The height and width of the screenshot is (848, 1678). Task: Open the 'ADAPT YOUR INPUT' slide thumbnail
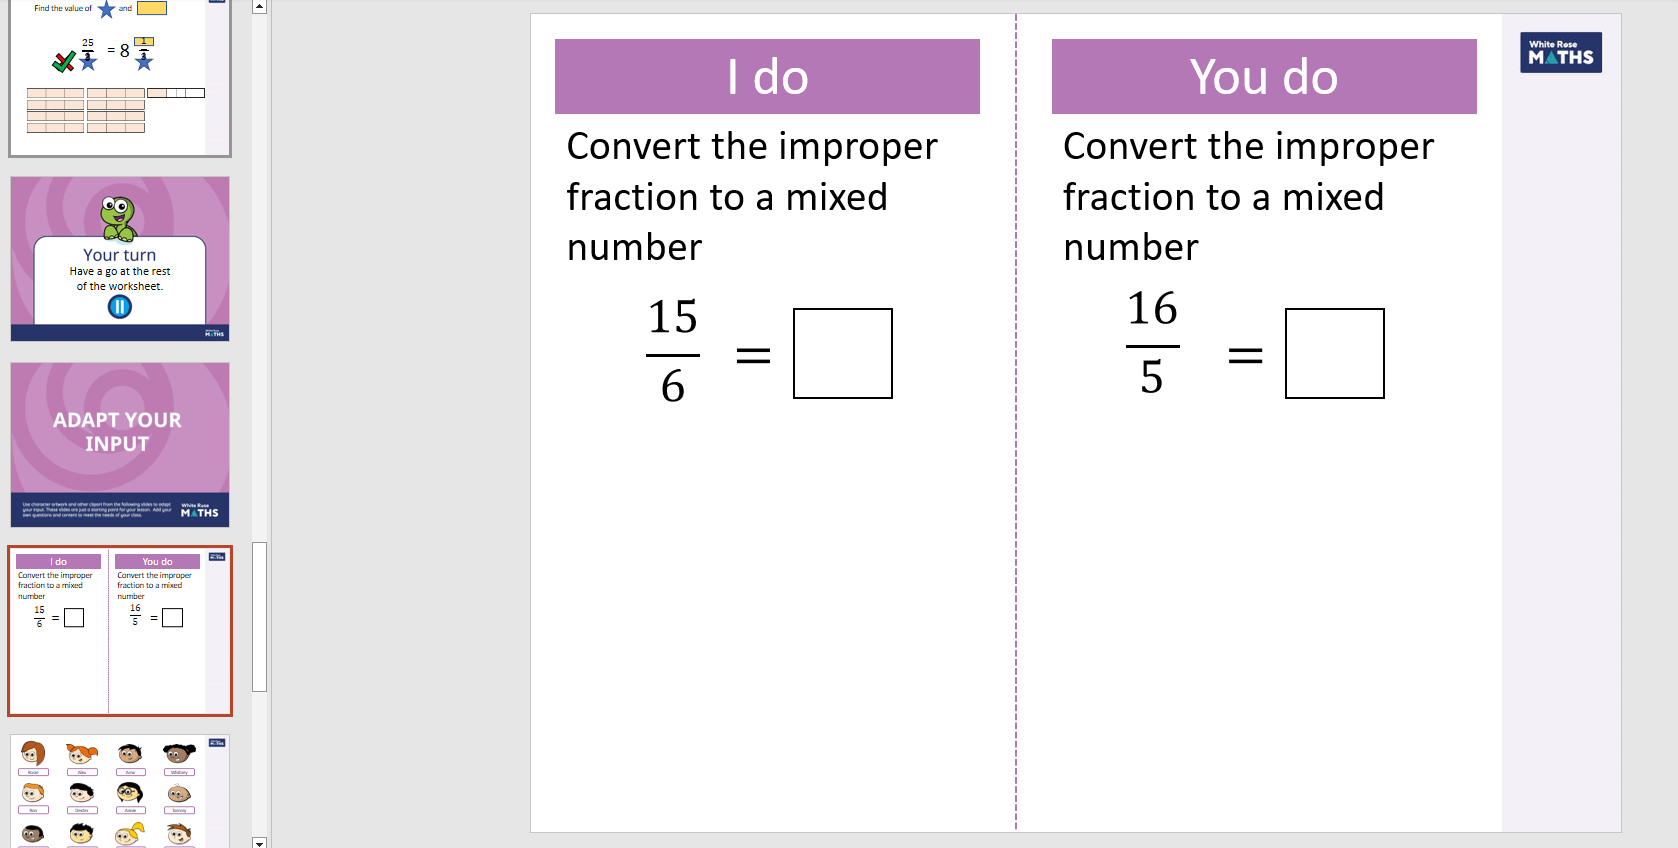click(x=120, y=444)
